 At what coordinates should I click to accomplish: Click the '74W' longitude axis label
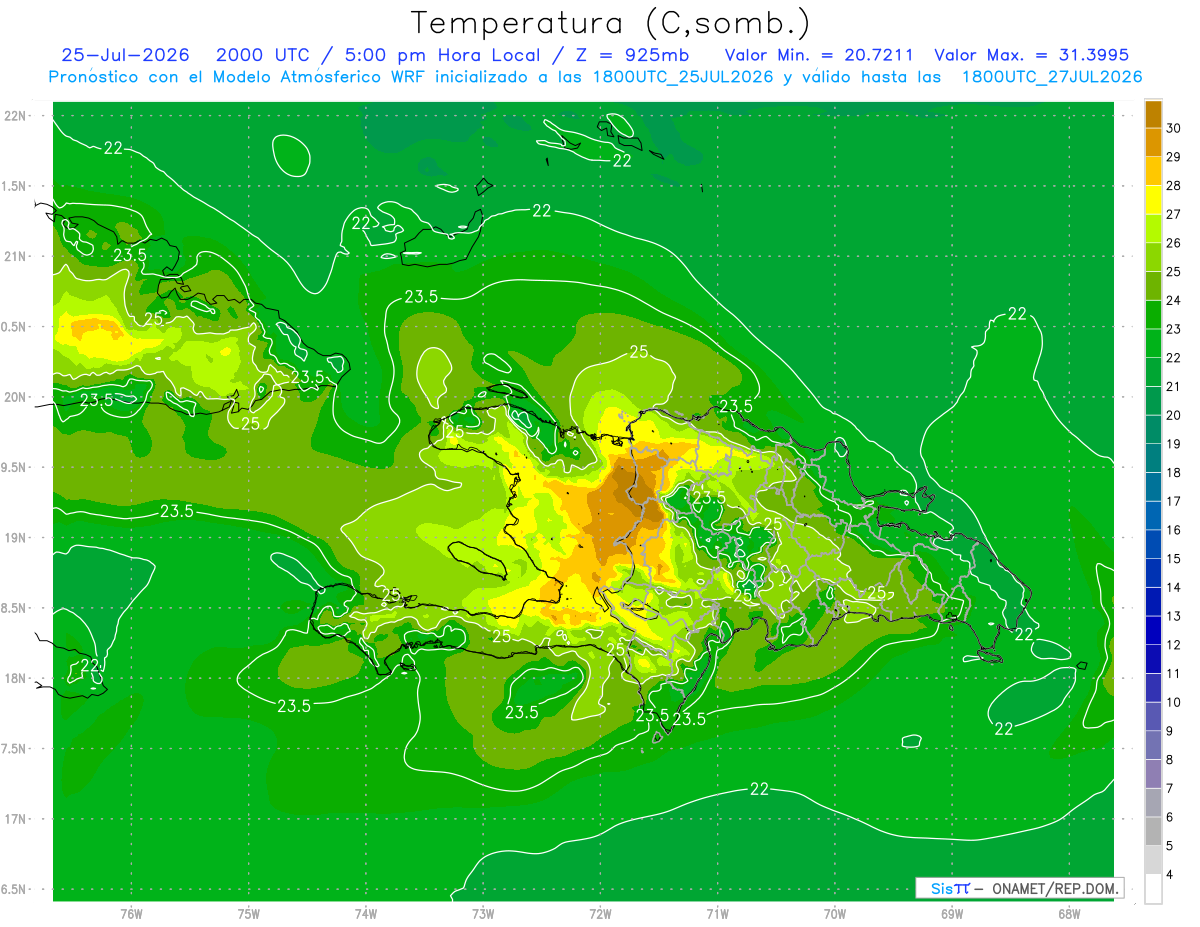(x=366, y=914)
